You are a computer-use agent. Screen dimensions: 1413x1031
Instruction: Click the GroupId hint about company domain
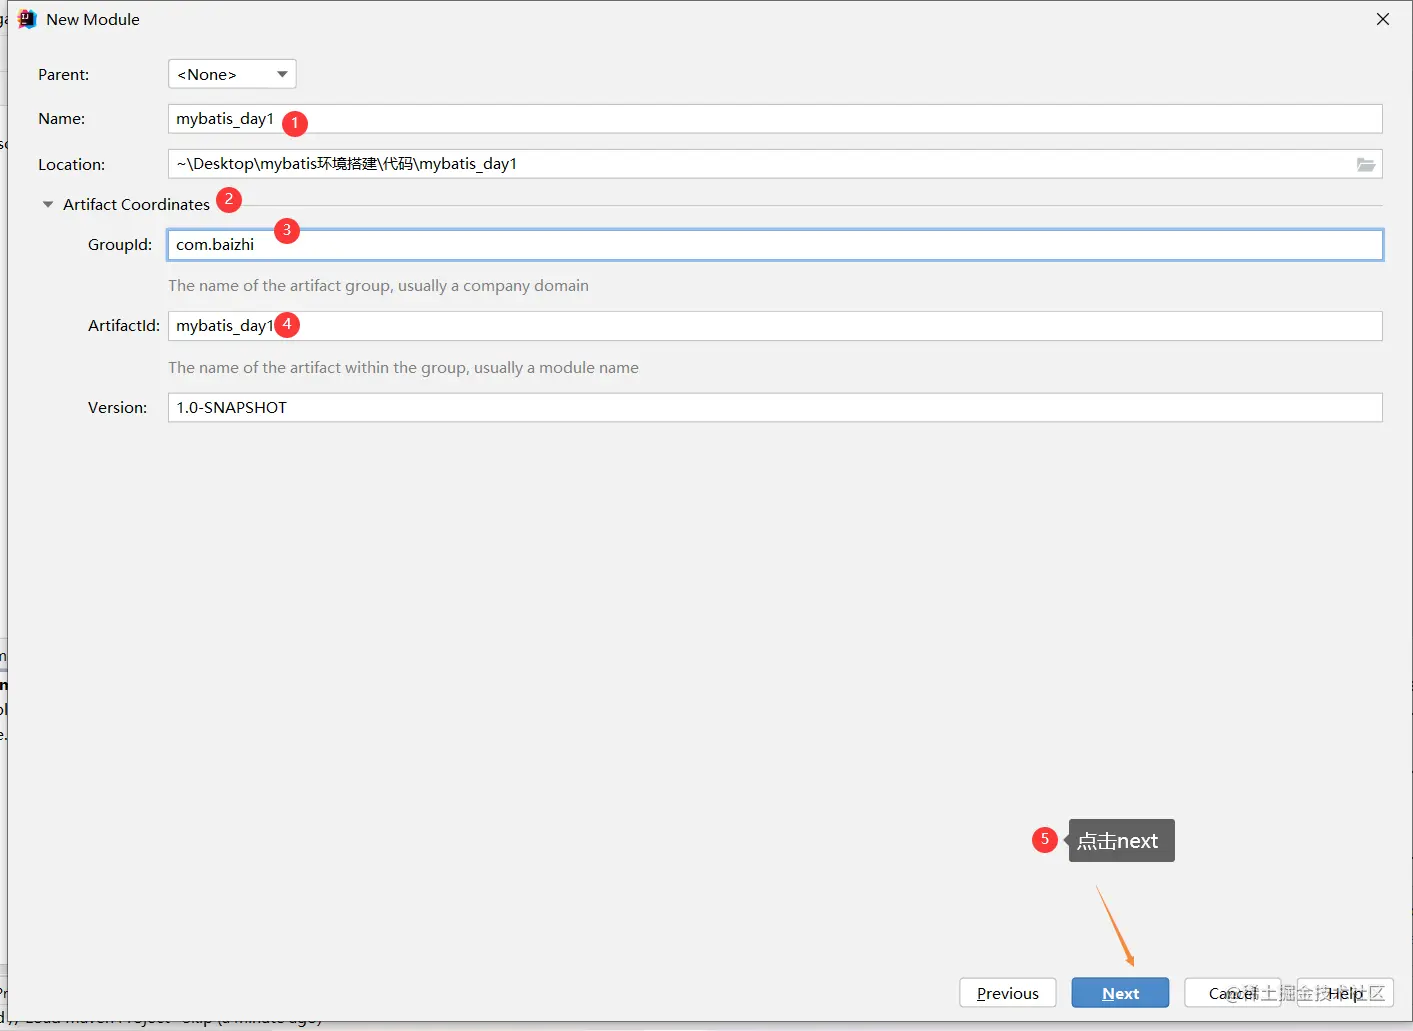[378, 286]
